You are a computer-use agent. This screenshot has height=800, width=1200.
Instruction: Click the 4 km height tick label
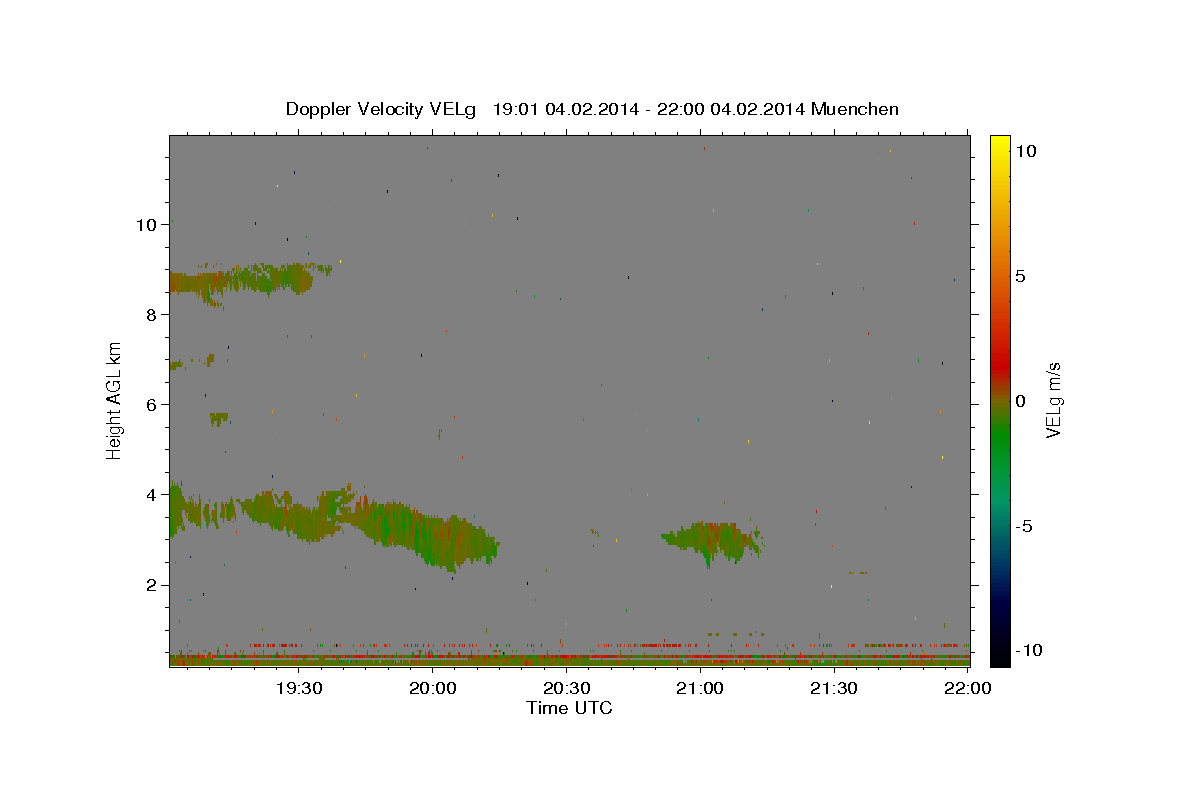coord(152,494)
